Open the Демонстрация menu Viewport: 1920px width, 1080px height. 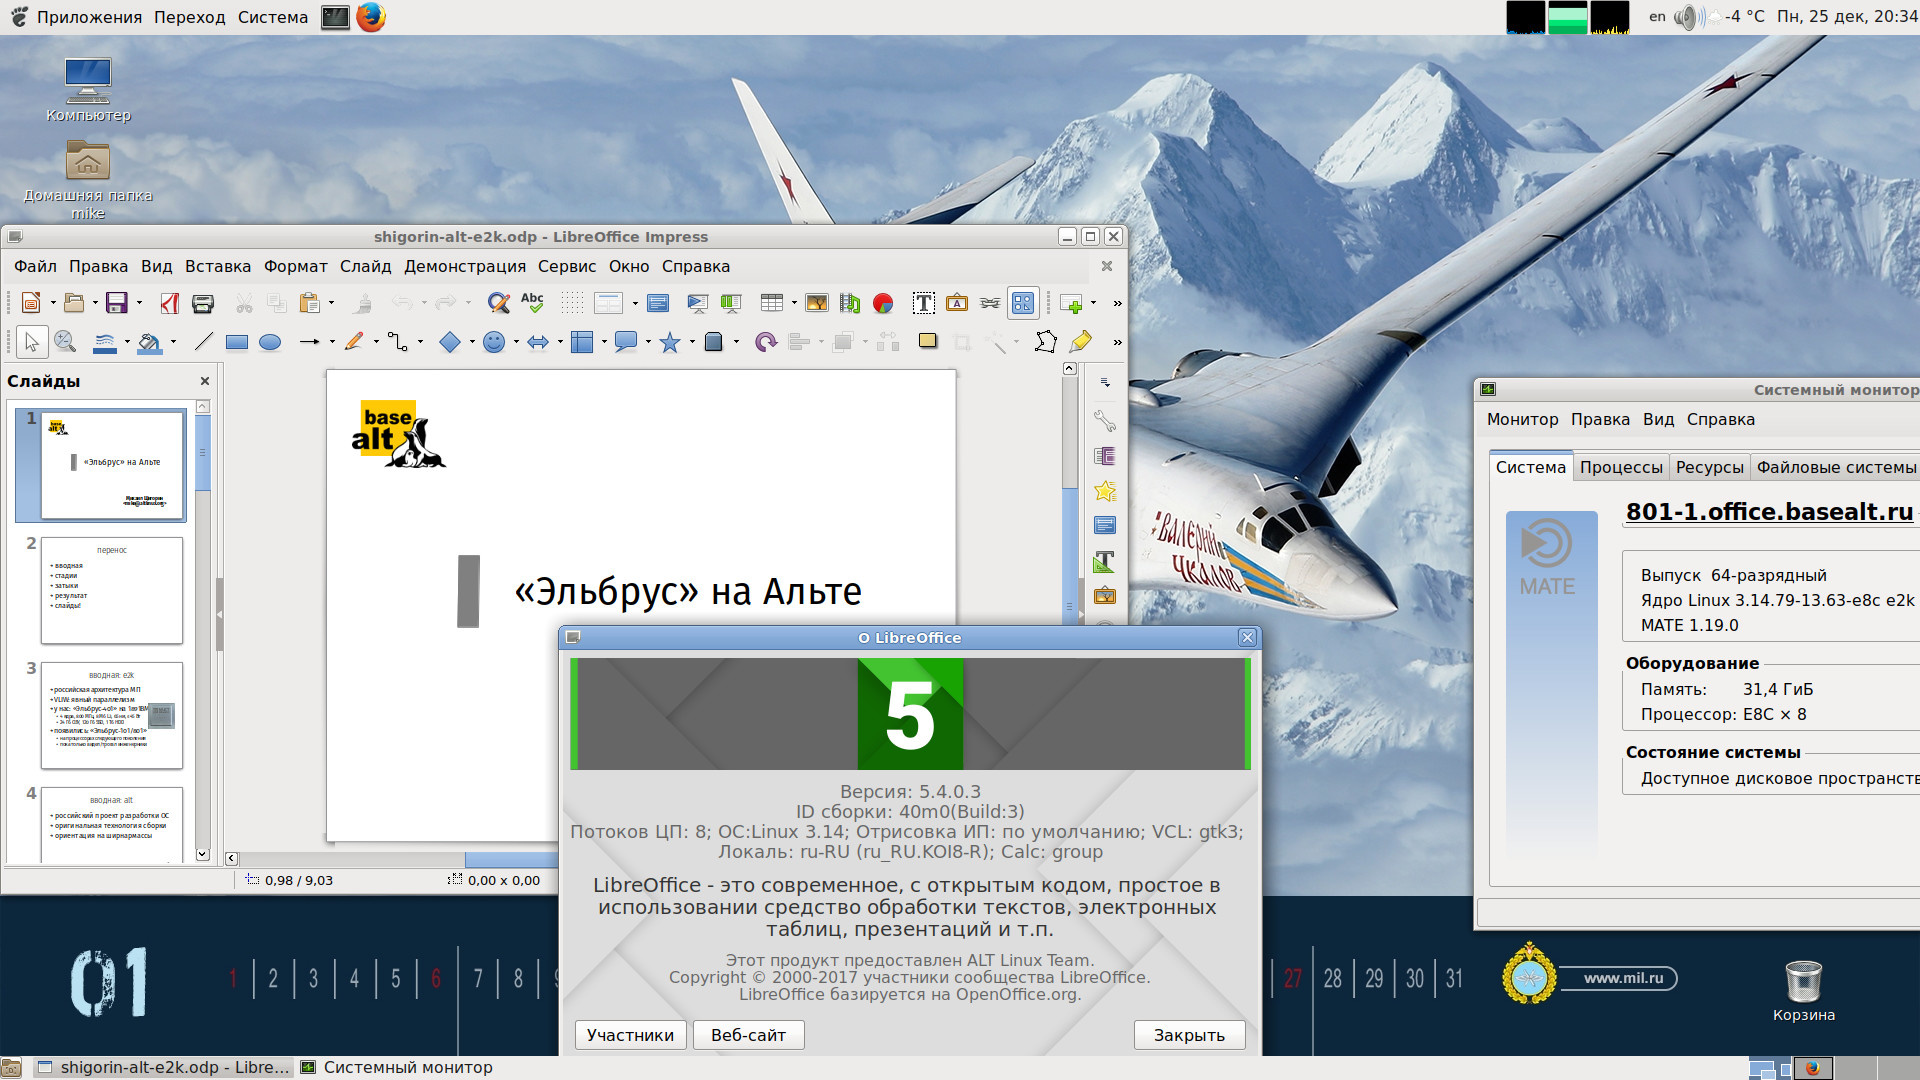[x=464, y=266]
